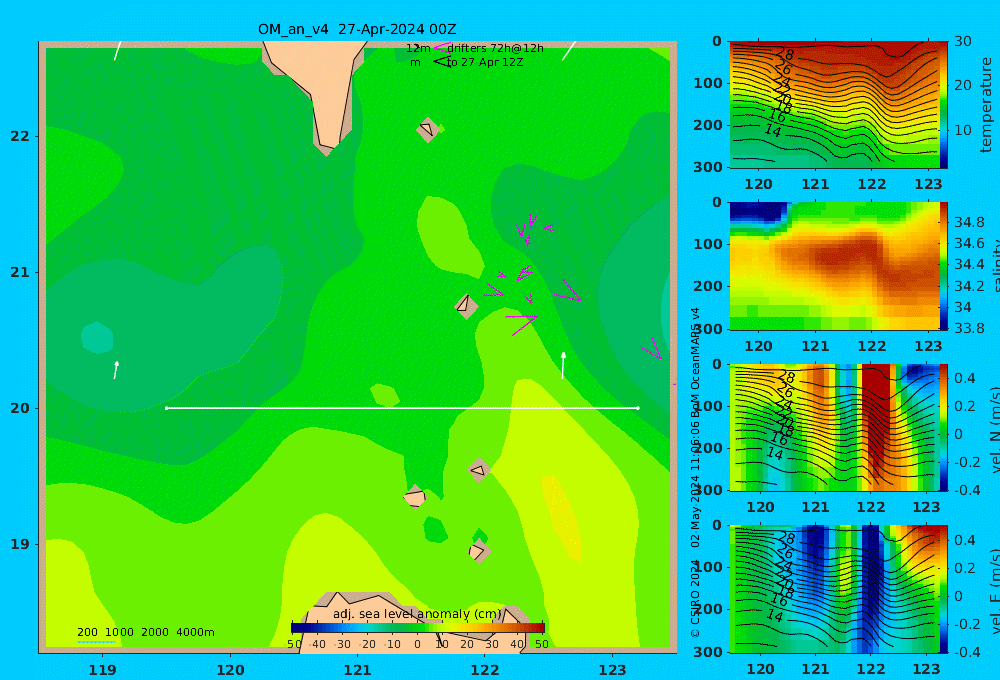Click the magenta drifter arrow near 122.65E 20.85N
1000x680 pixels.
point(567,291)
